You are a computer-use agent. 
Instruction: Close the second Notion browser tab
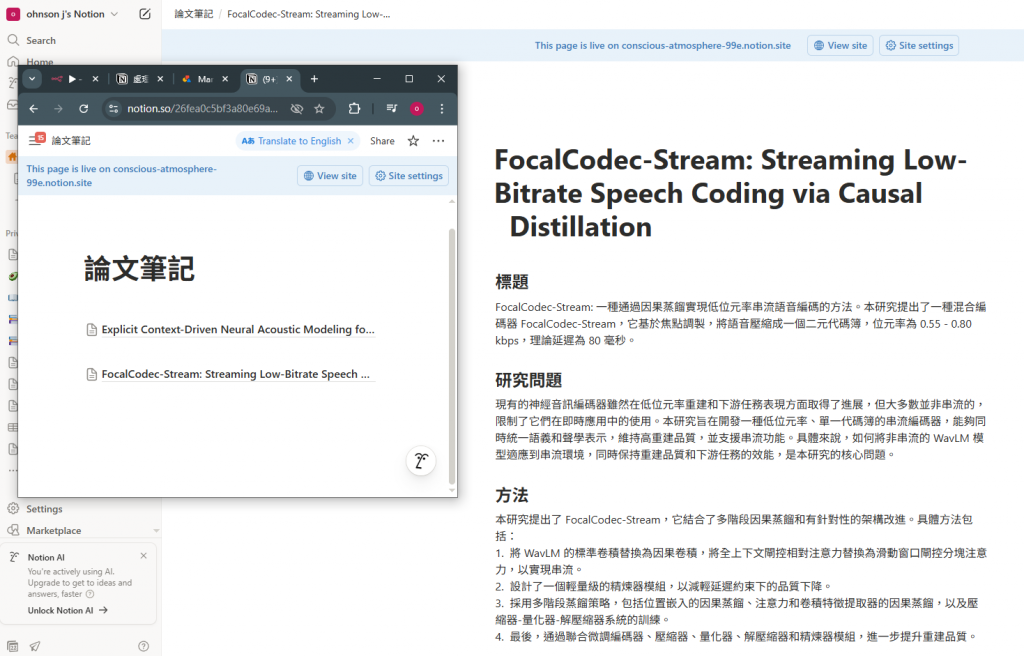[x=160, y=79]
